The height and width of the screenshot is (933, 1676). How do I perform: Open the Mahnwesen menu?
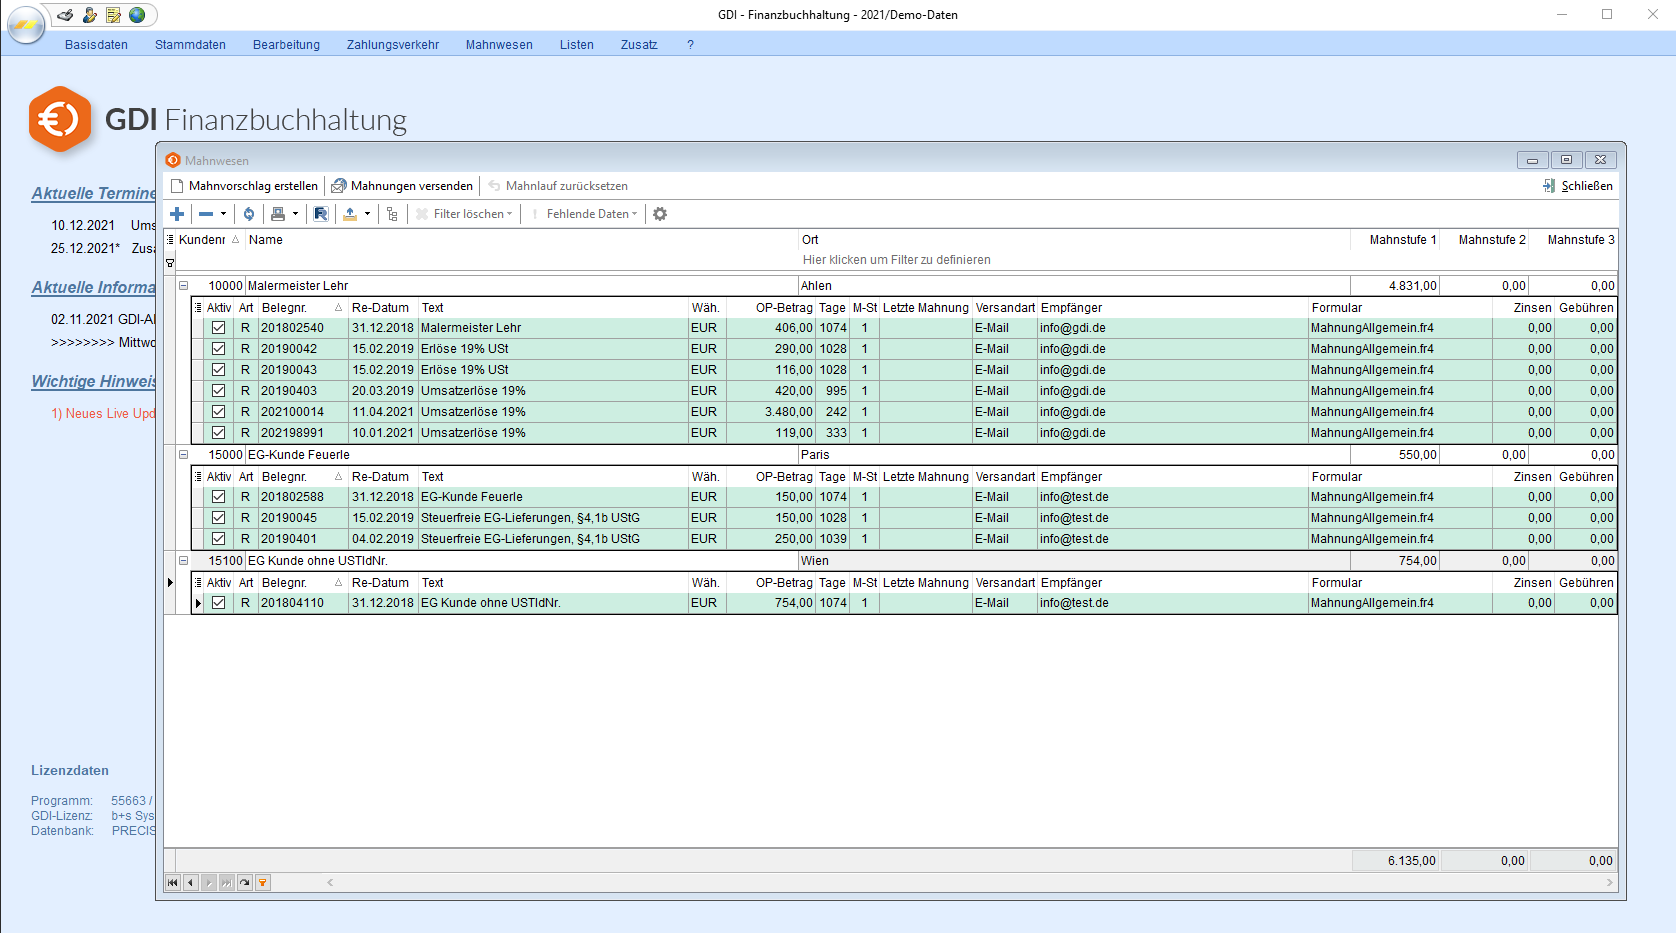tap(499, 45)
